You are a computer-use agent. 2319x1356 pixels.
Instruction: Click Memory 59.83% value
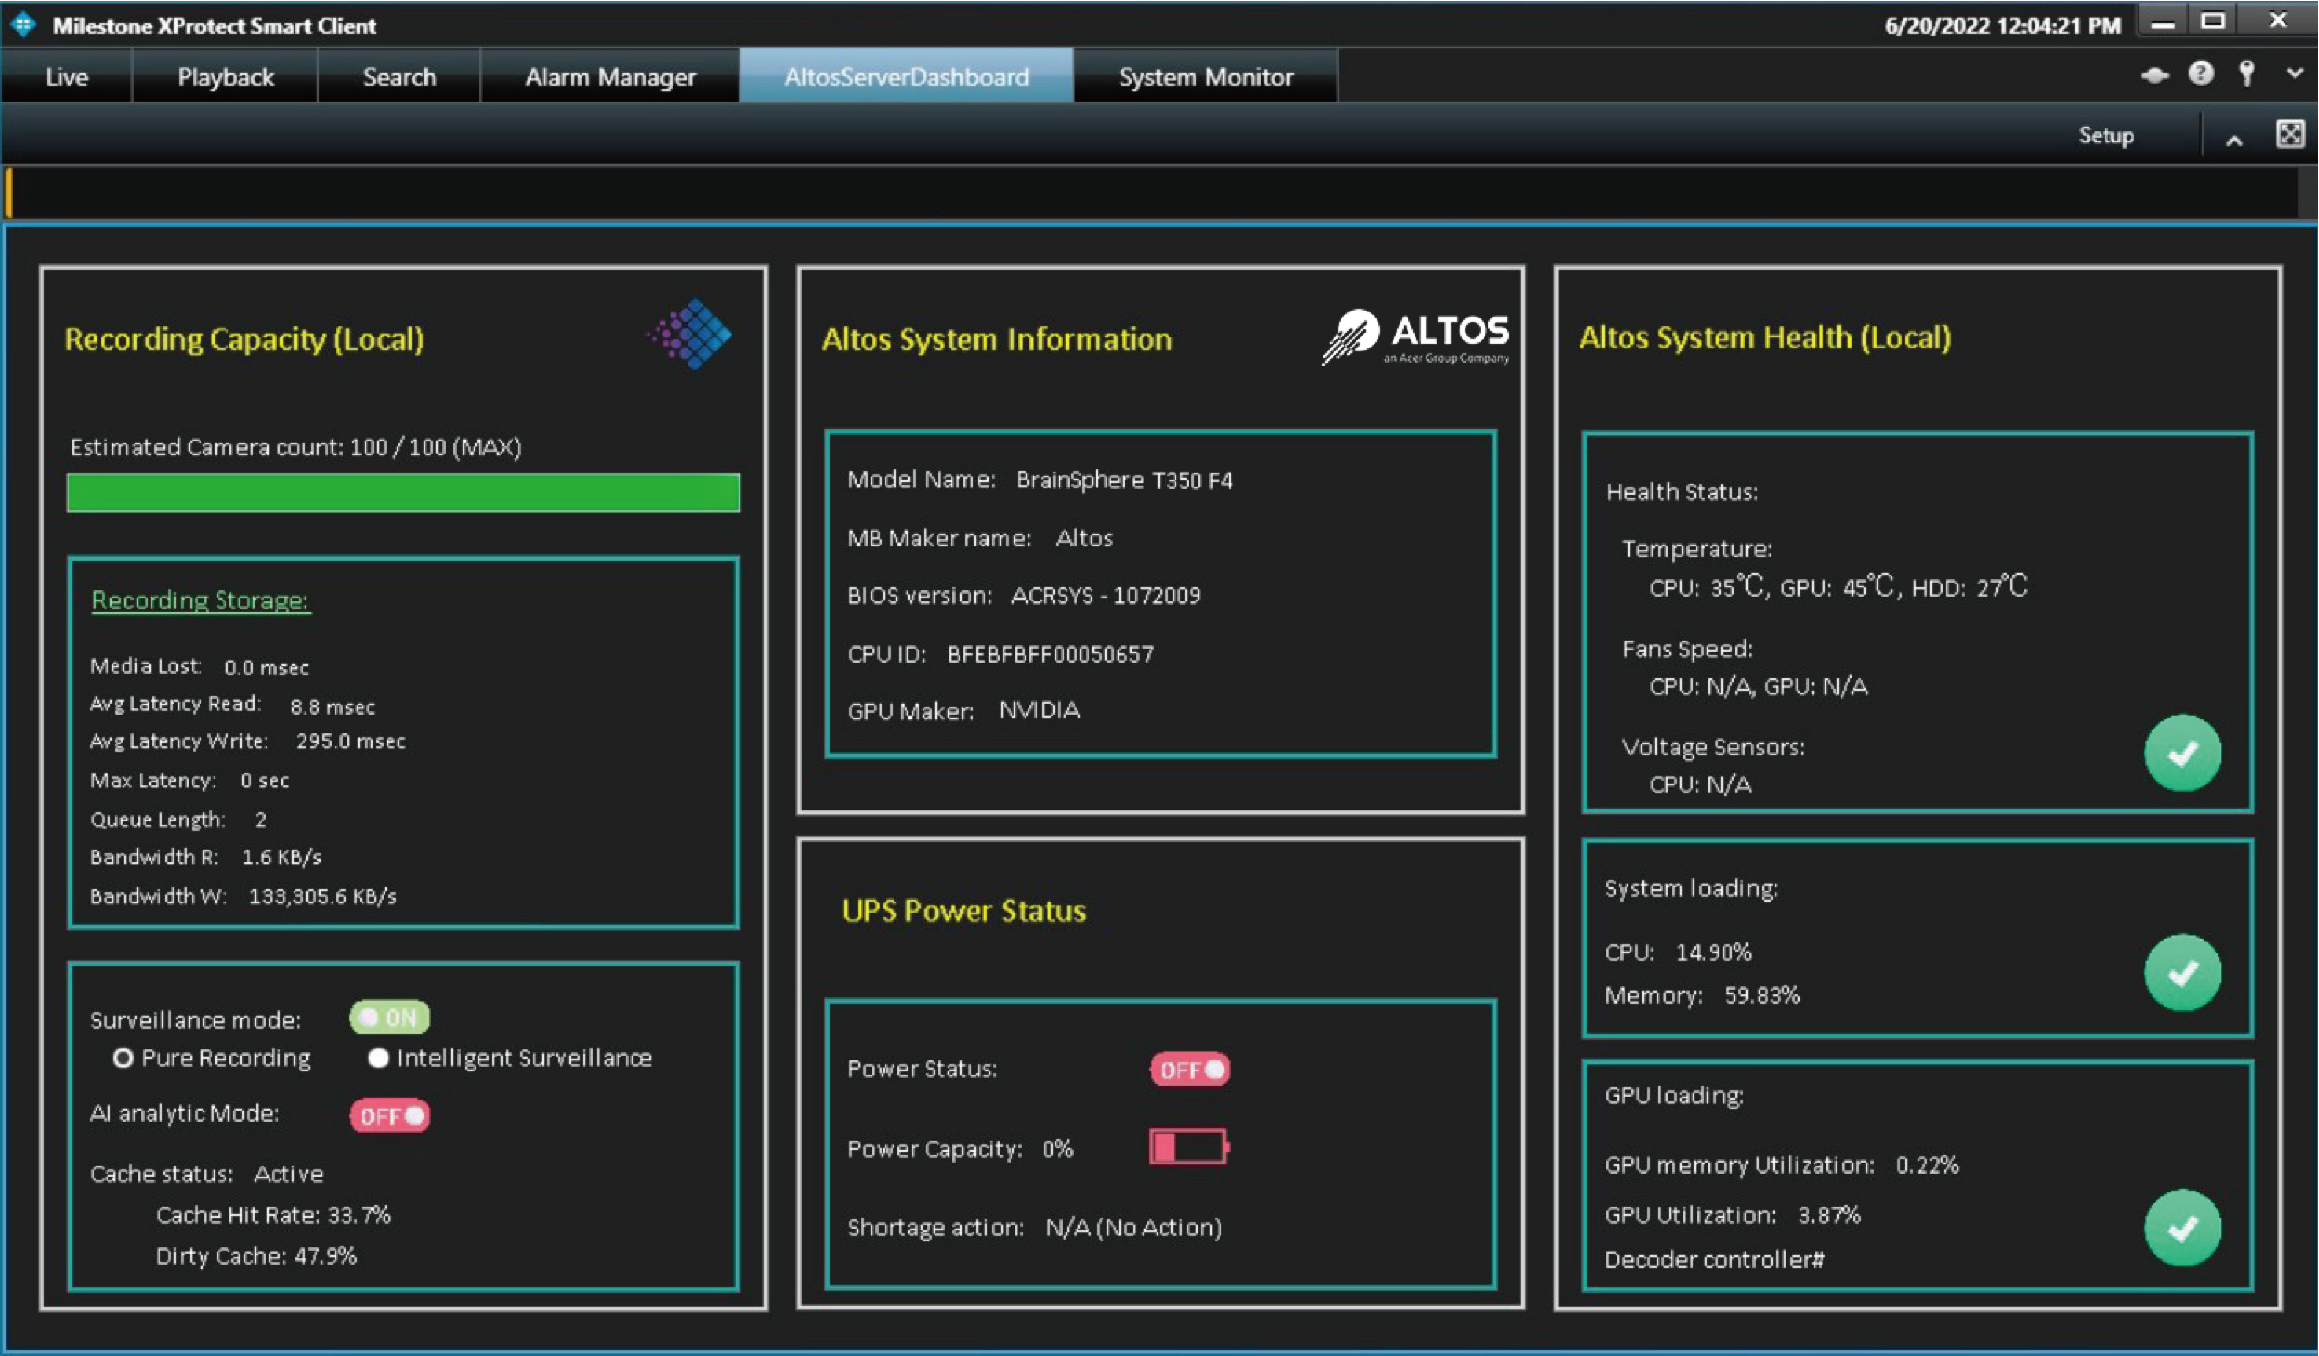point(1762,996)
